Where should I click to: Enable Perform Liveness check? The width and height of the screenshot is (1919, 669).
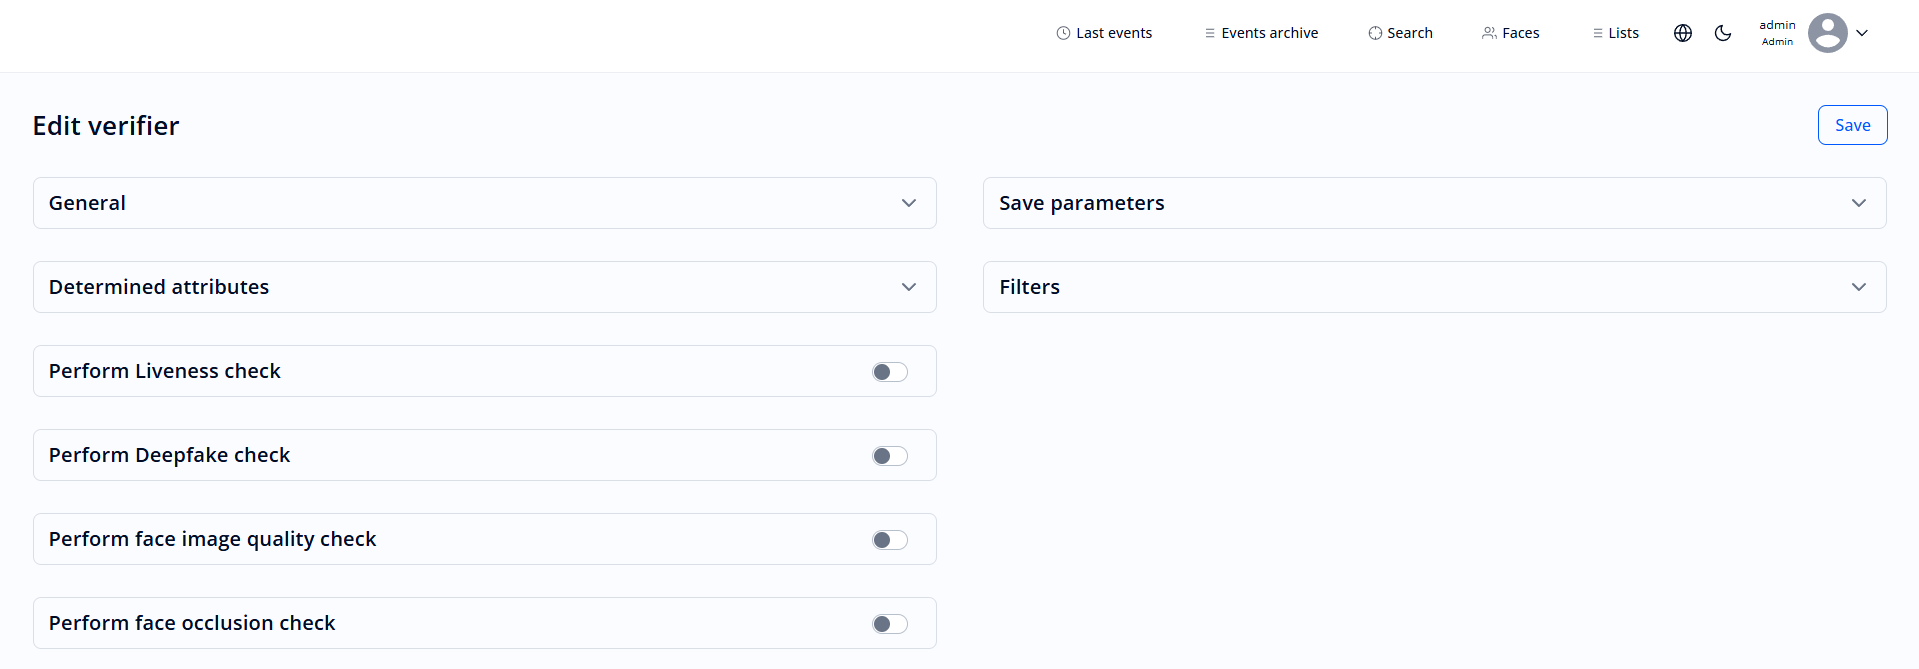888,371
